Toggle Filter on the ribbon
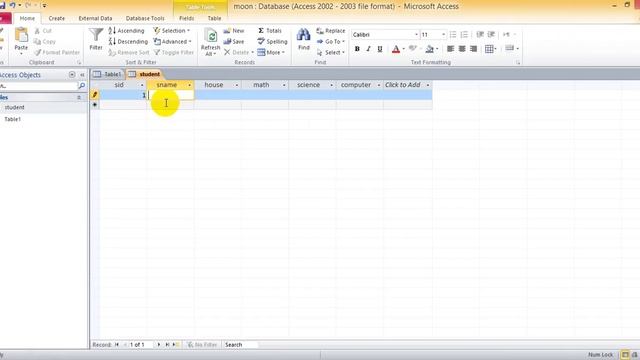Screen dimensions: 640x360 tap(173, 53)
